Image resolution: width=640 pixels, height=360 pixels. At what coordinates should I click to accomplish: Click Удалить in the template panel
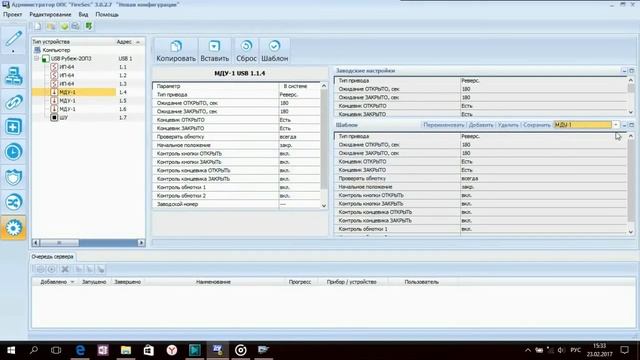tap(508, 125)
